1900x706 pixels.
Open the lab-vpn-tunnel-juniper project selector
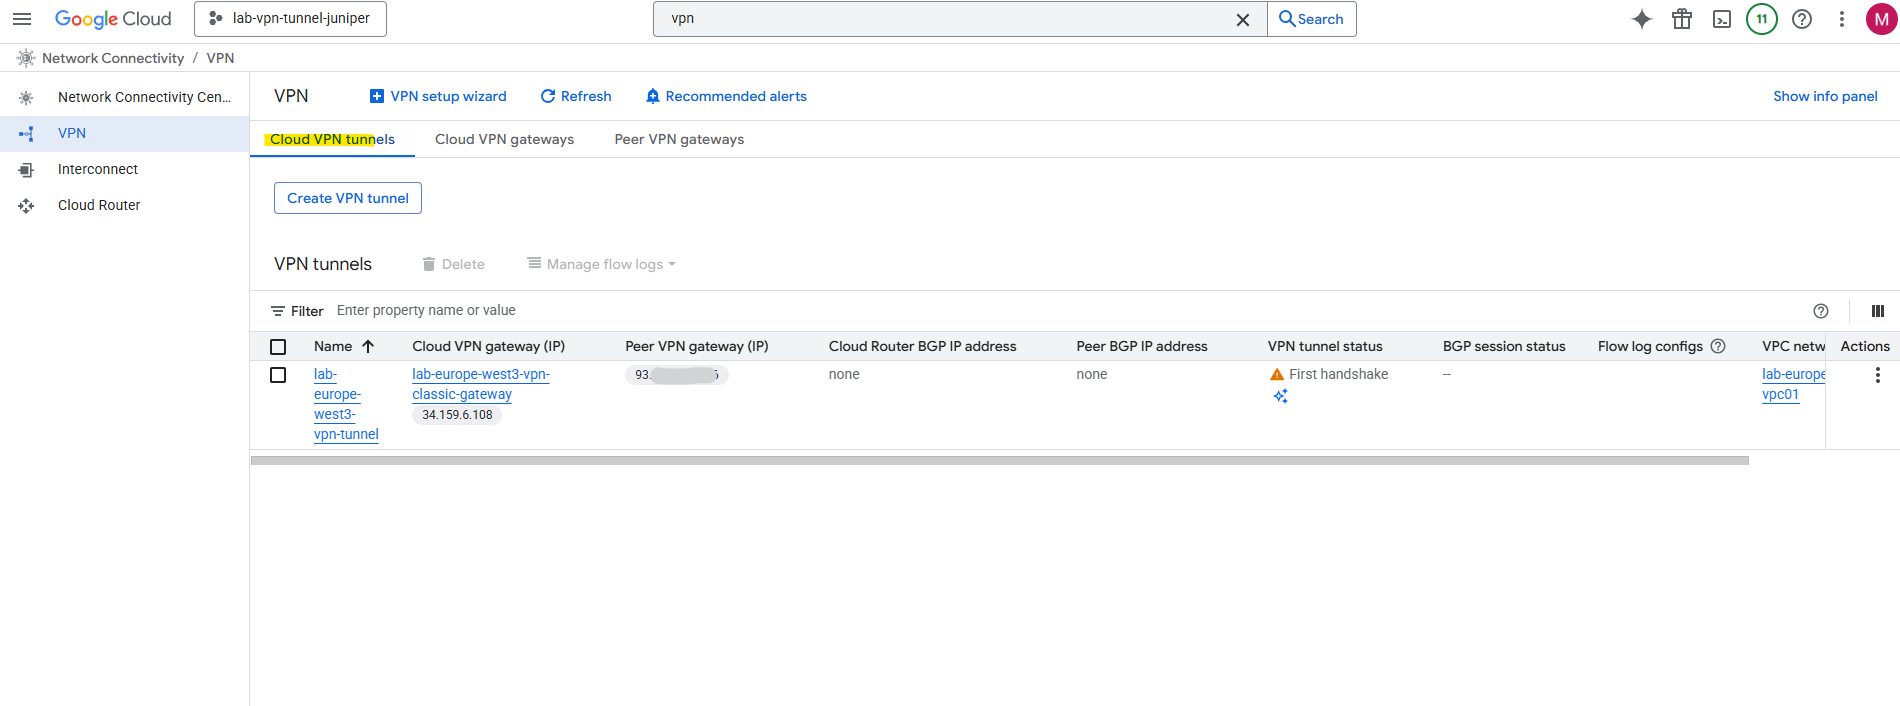290,19
